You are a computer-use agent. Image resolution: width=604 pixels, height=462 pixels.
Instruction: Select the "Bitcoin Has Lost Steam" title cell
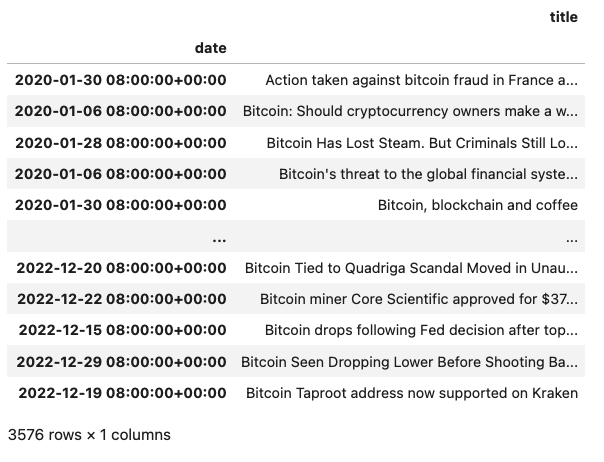[422, 143]
